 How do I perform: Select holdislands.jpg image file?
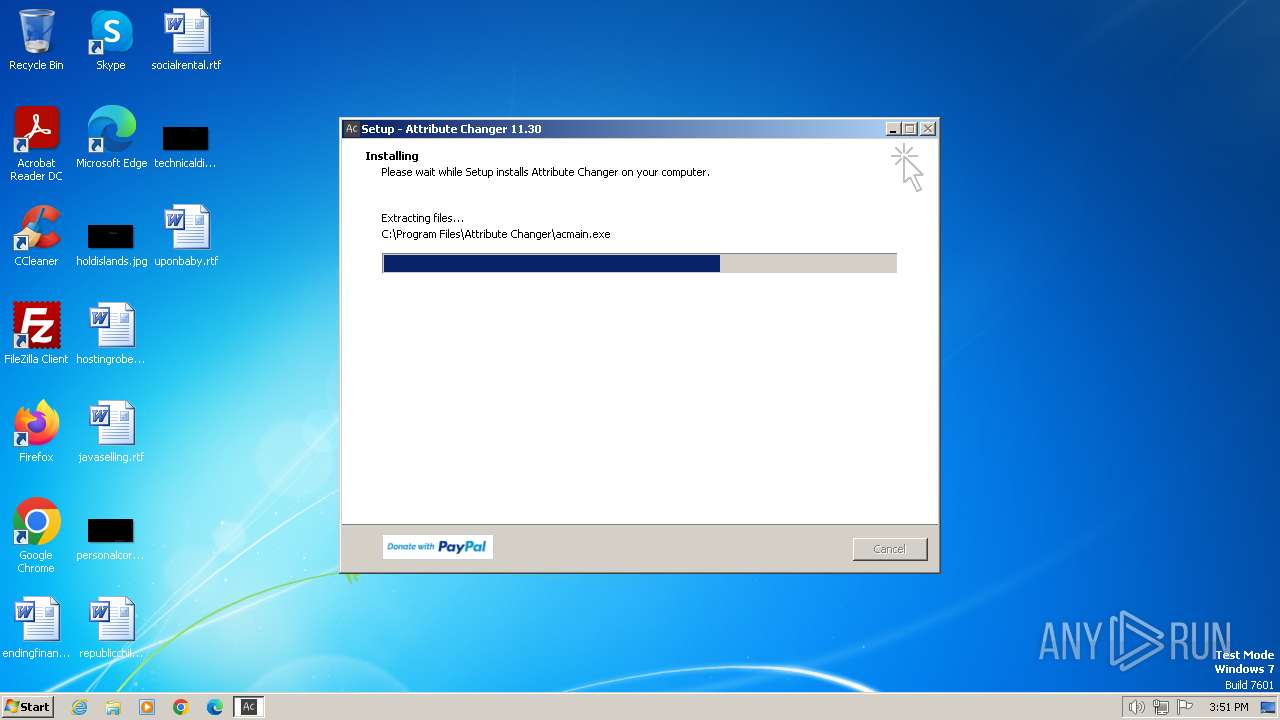[x=111, y=244]
